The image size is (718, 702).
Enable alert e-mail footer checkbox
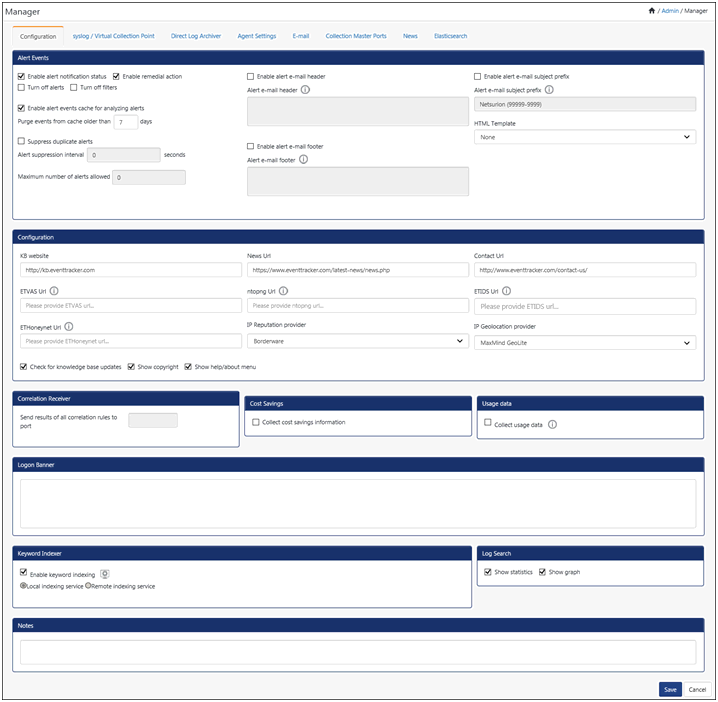tap(250, 146)
